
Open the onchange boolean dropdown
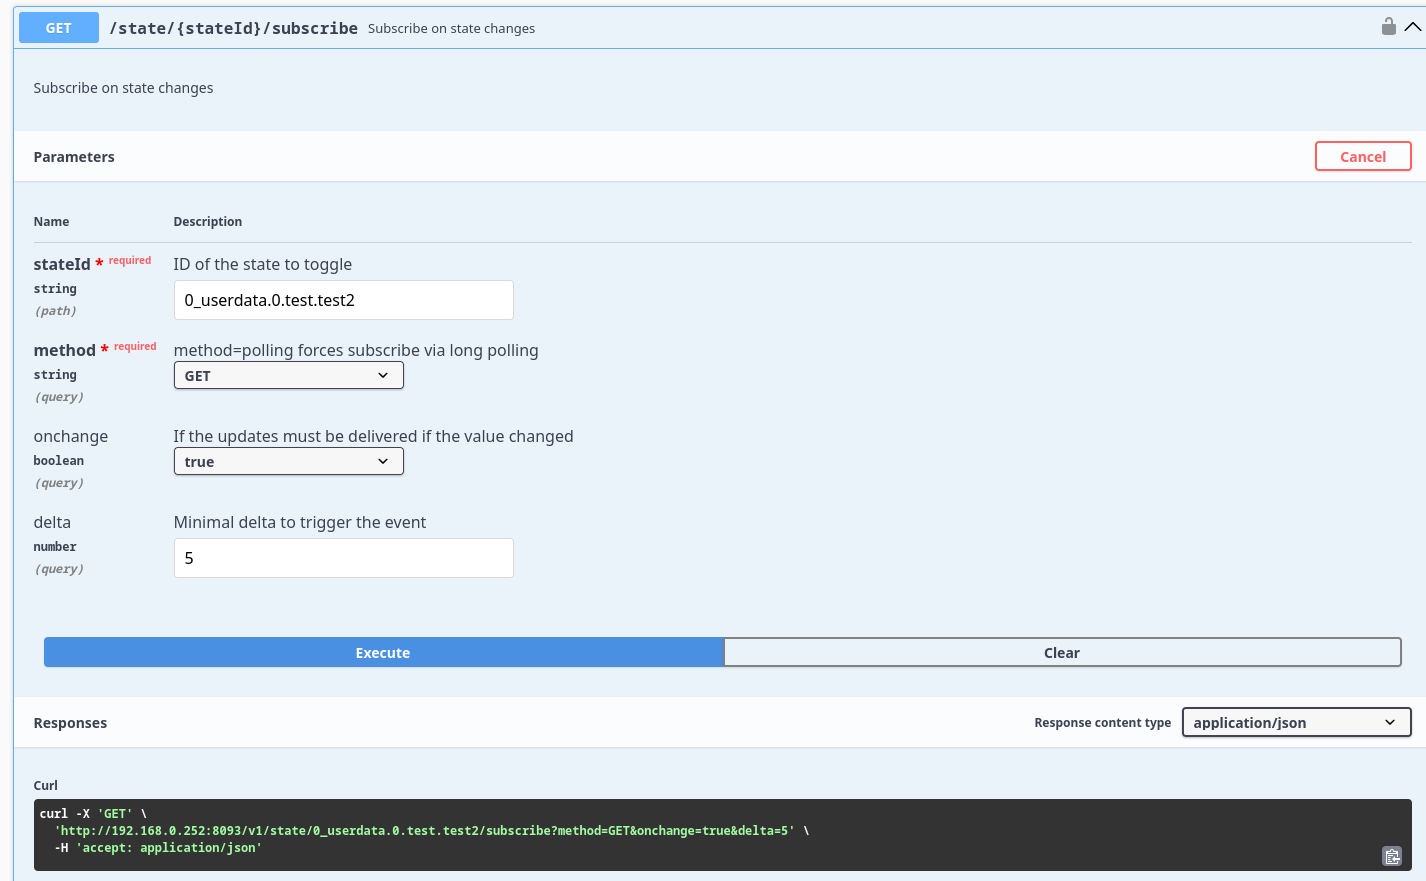tap(288, 462)
